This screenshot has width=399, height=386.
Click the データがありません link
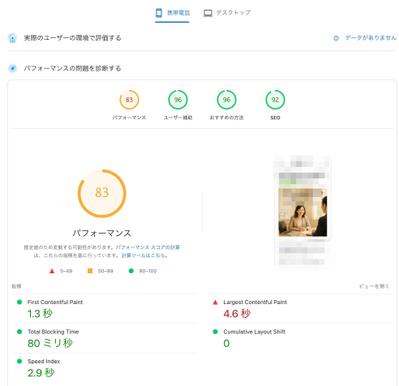point(370,38)
